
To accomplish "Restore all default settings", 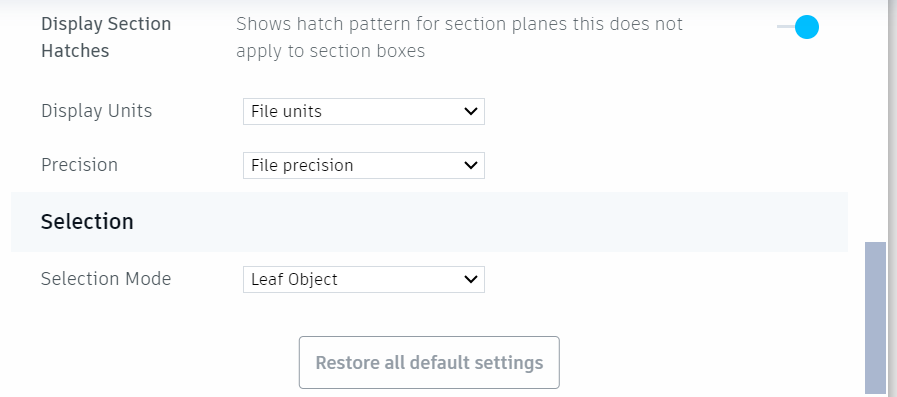I will point(429,363).
